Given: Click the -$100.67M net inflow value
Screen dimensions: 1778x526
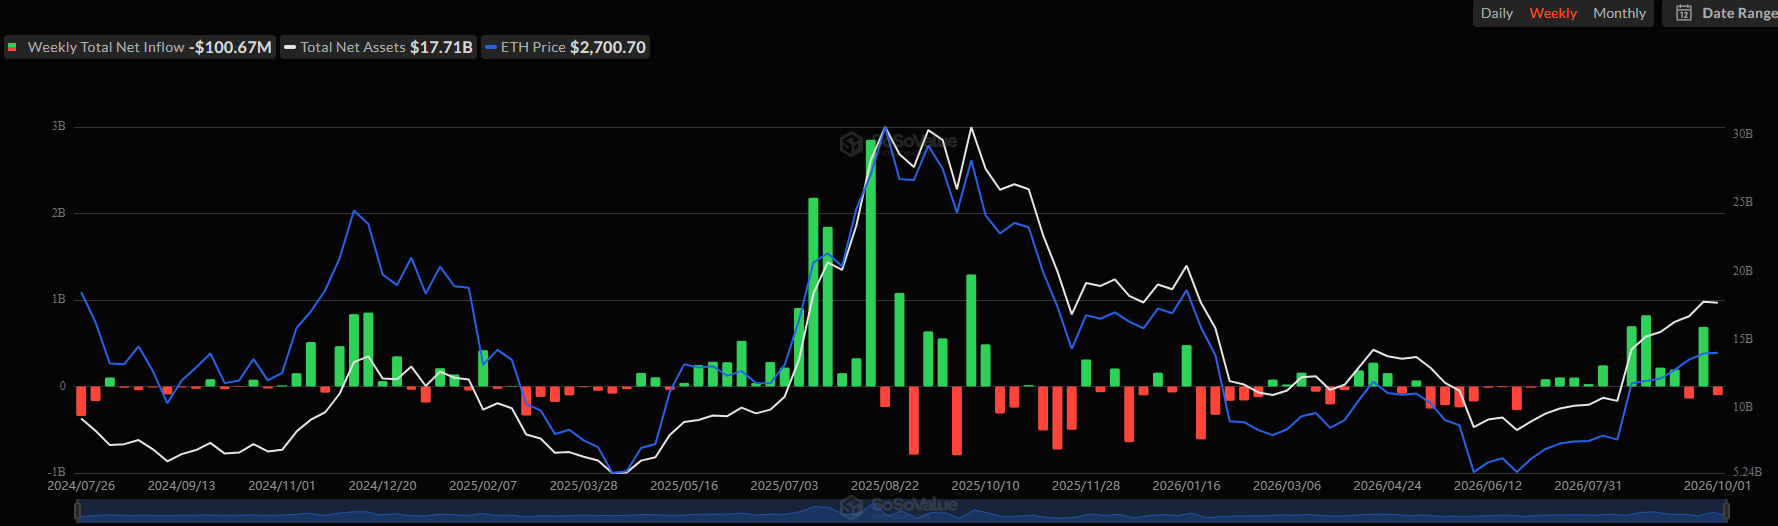Looking at the screenshot, I should (x=230, y=47).
